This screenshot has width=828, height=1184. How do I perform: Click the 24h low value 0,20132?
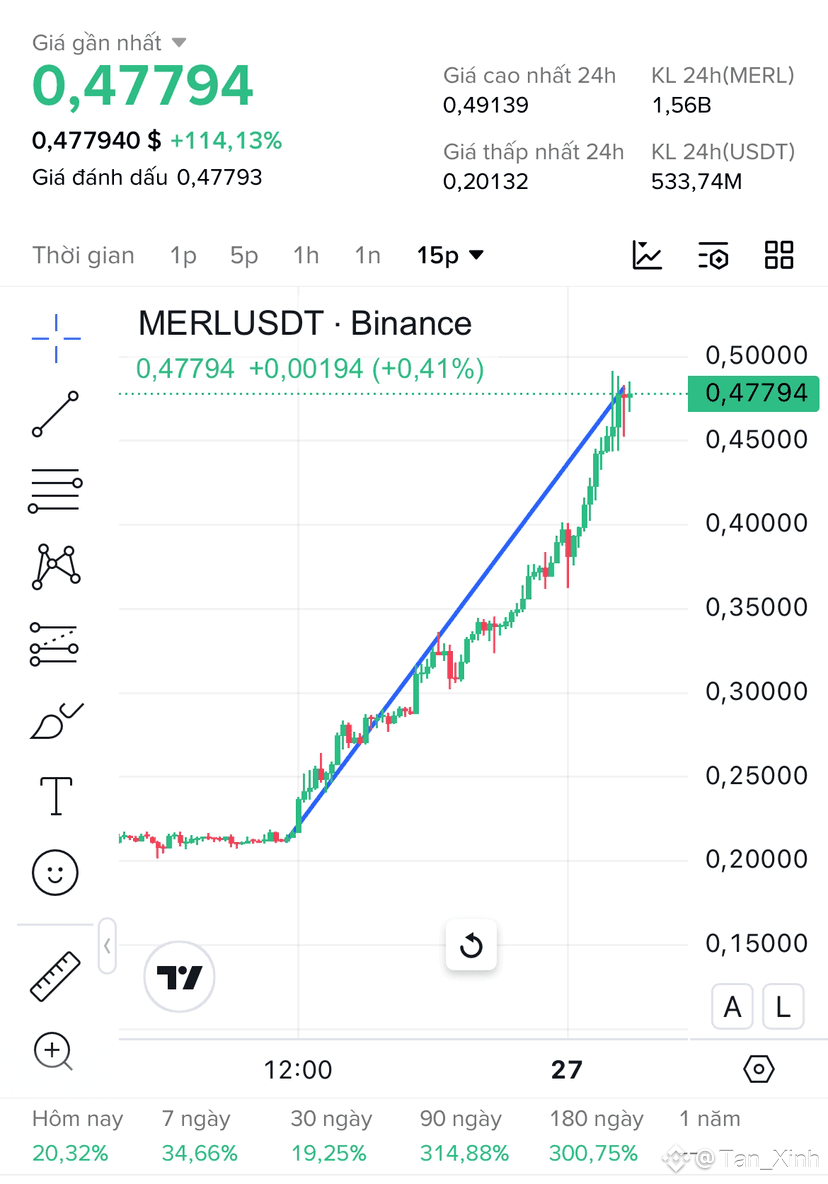coord(485,181)
